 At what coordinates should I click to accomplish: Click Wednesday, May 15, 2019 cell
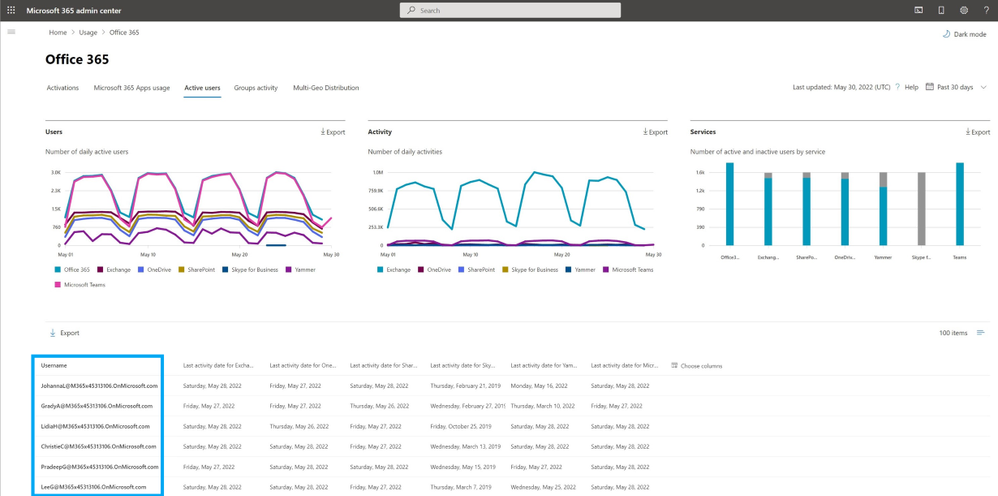coord(465,467)
